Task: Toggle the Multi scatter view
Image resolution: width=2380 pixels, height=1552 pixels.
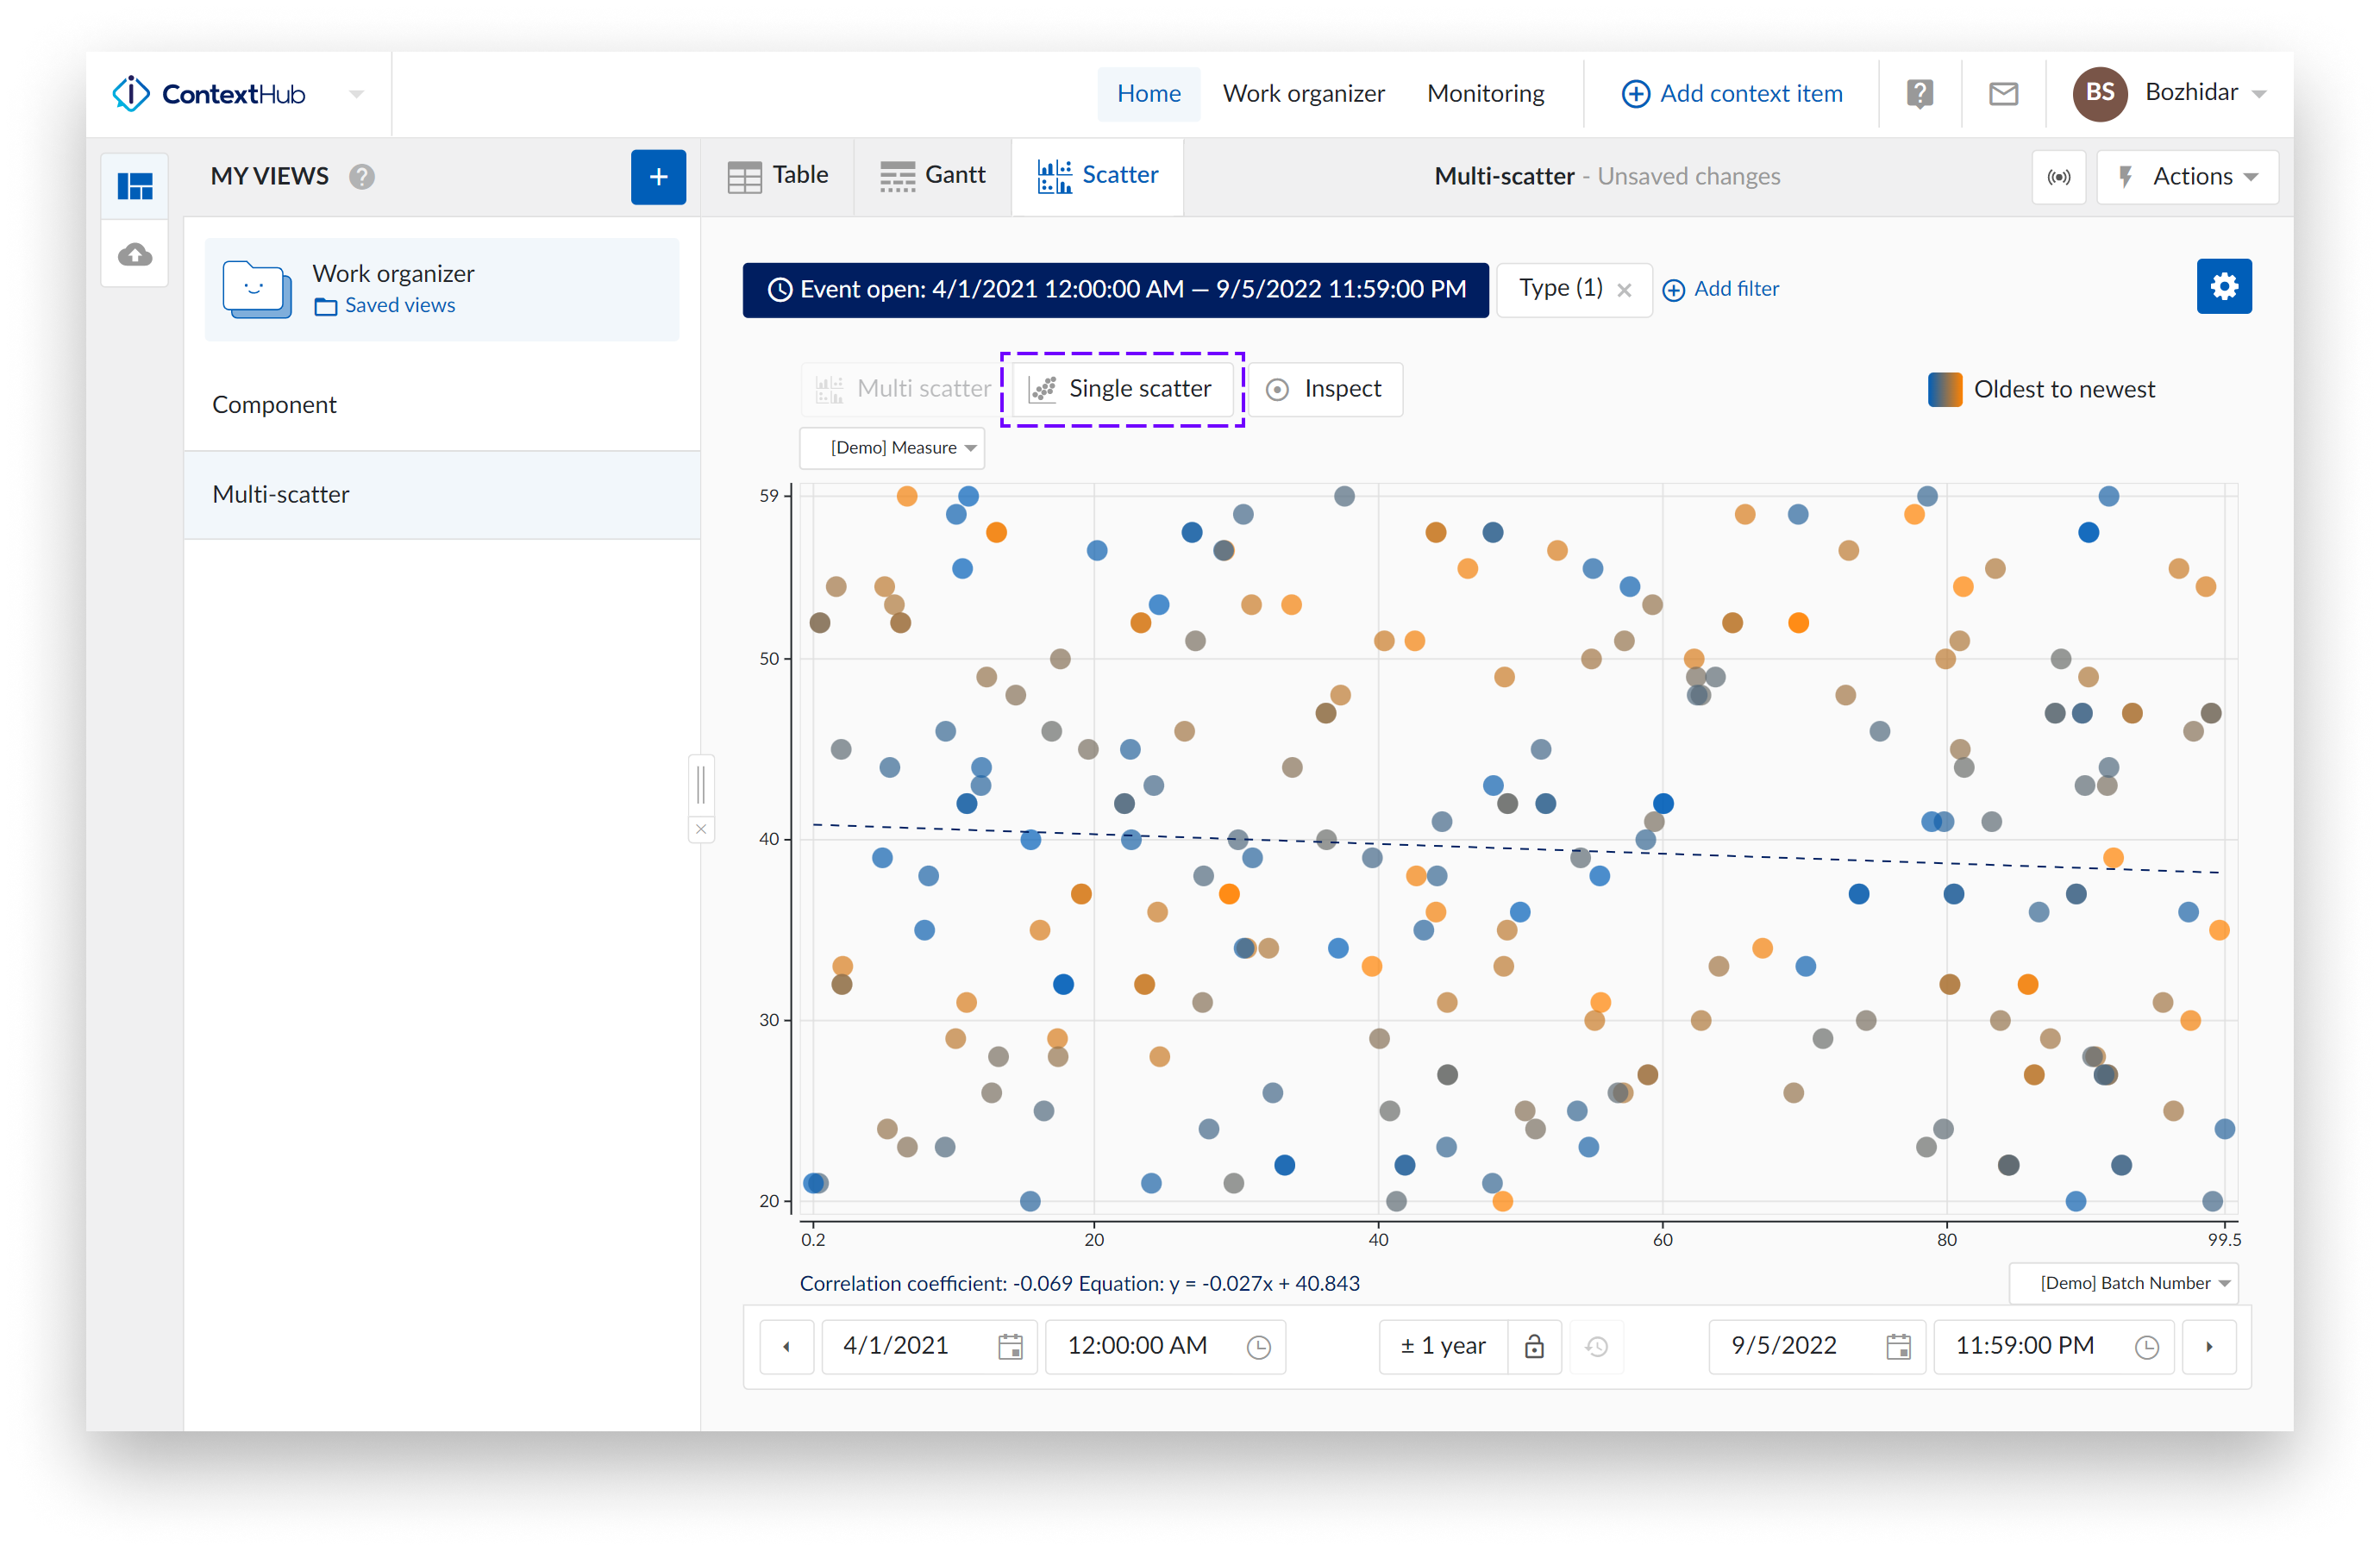Action: point(901,389)
